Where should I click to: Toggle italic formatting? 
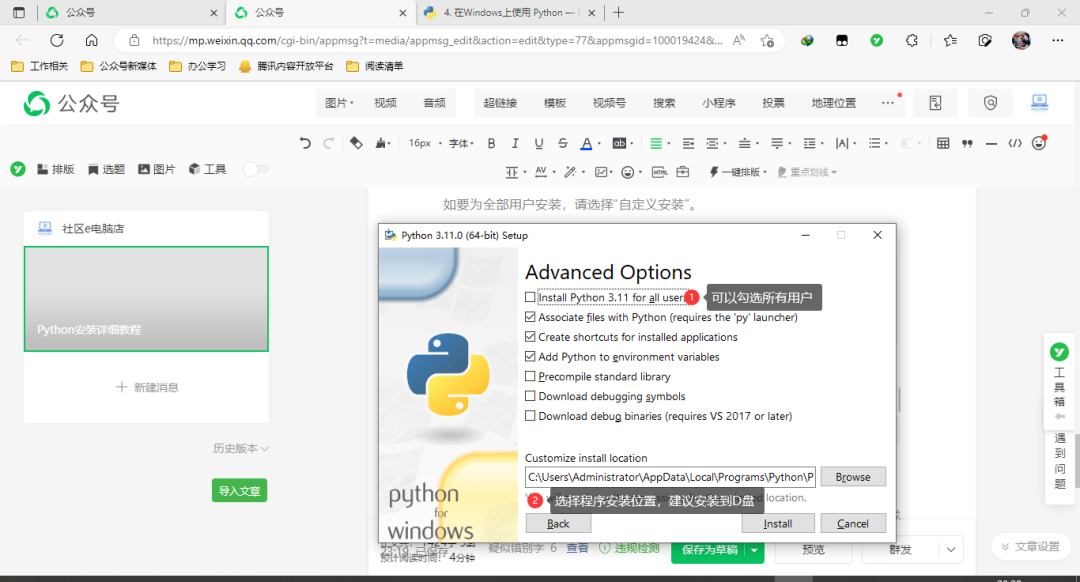pos(515,143)
